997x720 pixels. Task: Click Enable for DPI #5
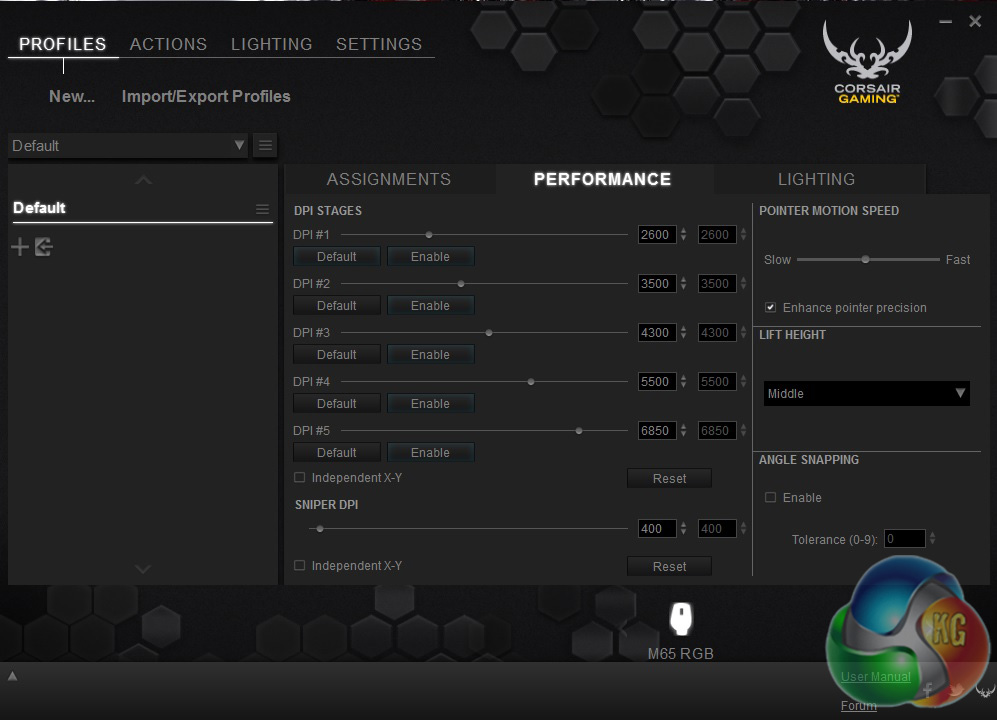(x=430, y=453)
